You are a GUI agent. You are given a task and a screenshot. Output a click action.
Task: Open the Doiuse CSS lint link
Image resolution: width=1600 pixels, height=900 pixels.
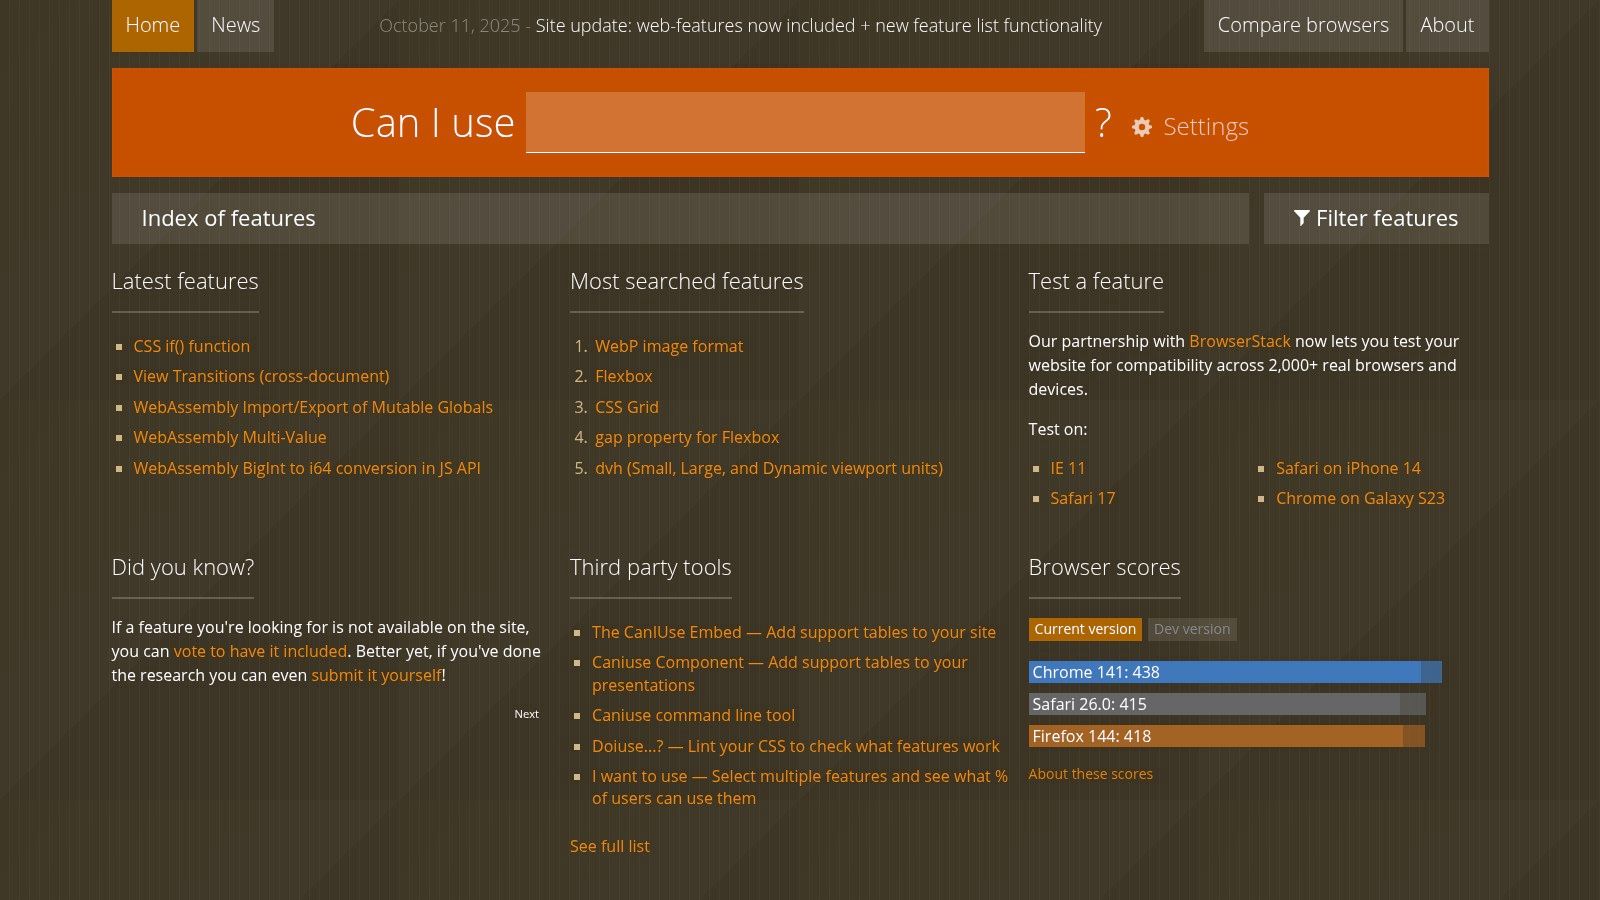coord(795,746)
